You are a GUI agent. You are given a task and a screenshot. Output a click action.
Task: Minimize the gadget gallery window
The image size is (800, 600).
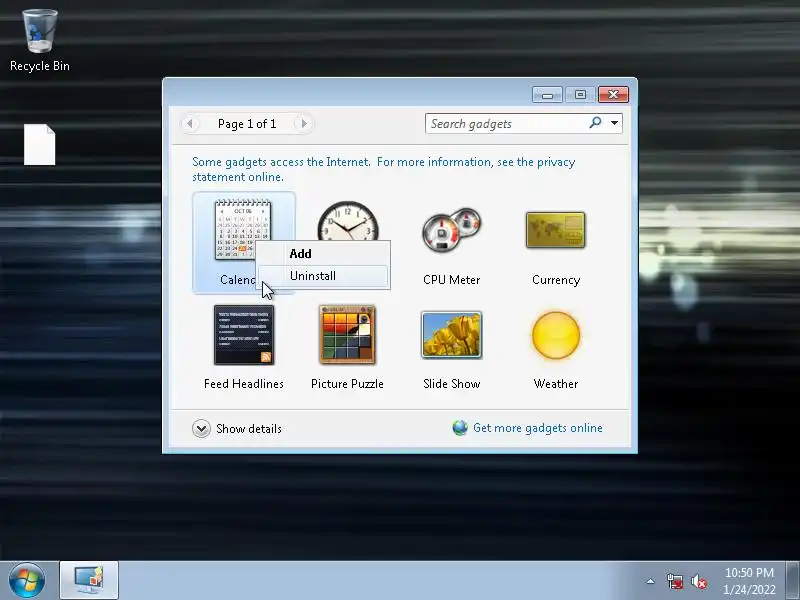tap(547, 95)
